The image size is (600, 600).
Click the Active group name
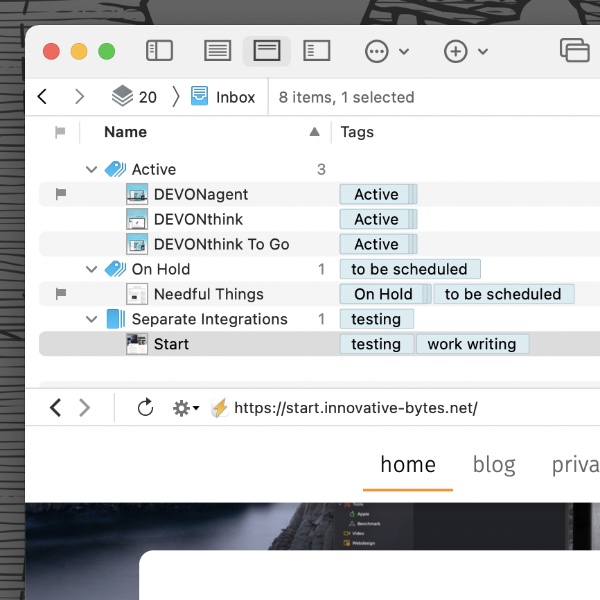tap(154, 170)
